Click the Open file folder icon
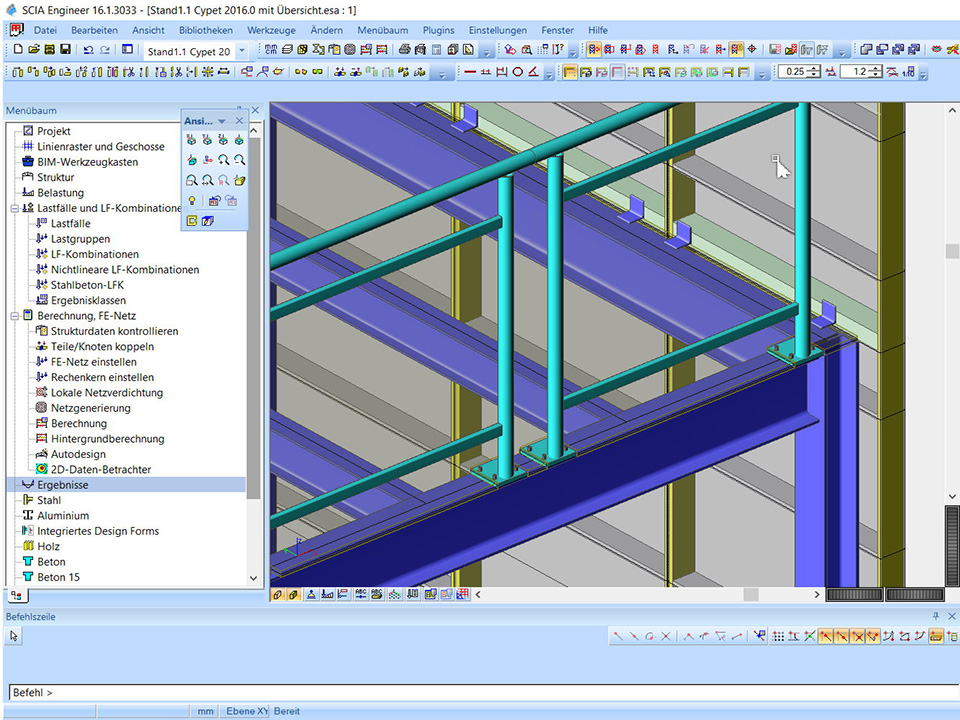Viewport: 960px width, 720px height. [34, 50]
